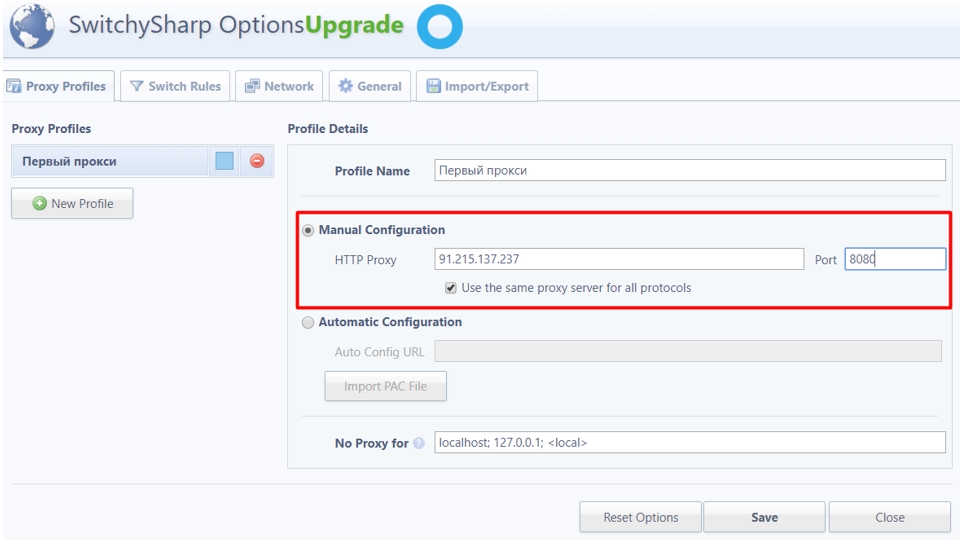Open the green Upgrade link

[354, 25]
